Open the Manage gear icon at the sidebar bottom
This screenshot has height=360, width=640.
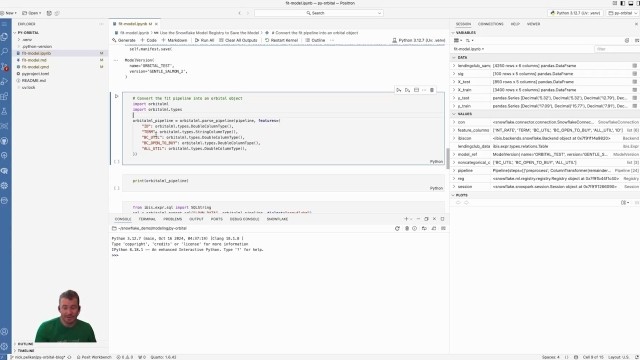tap(4, 346)
